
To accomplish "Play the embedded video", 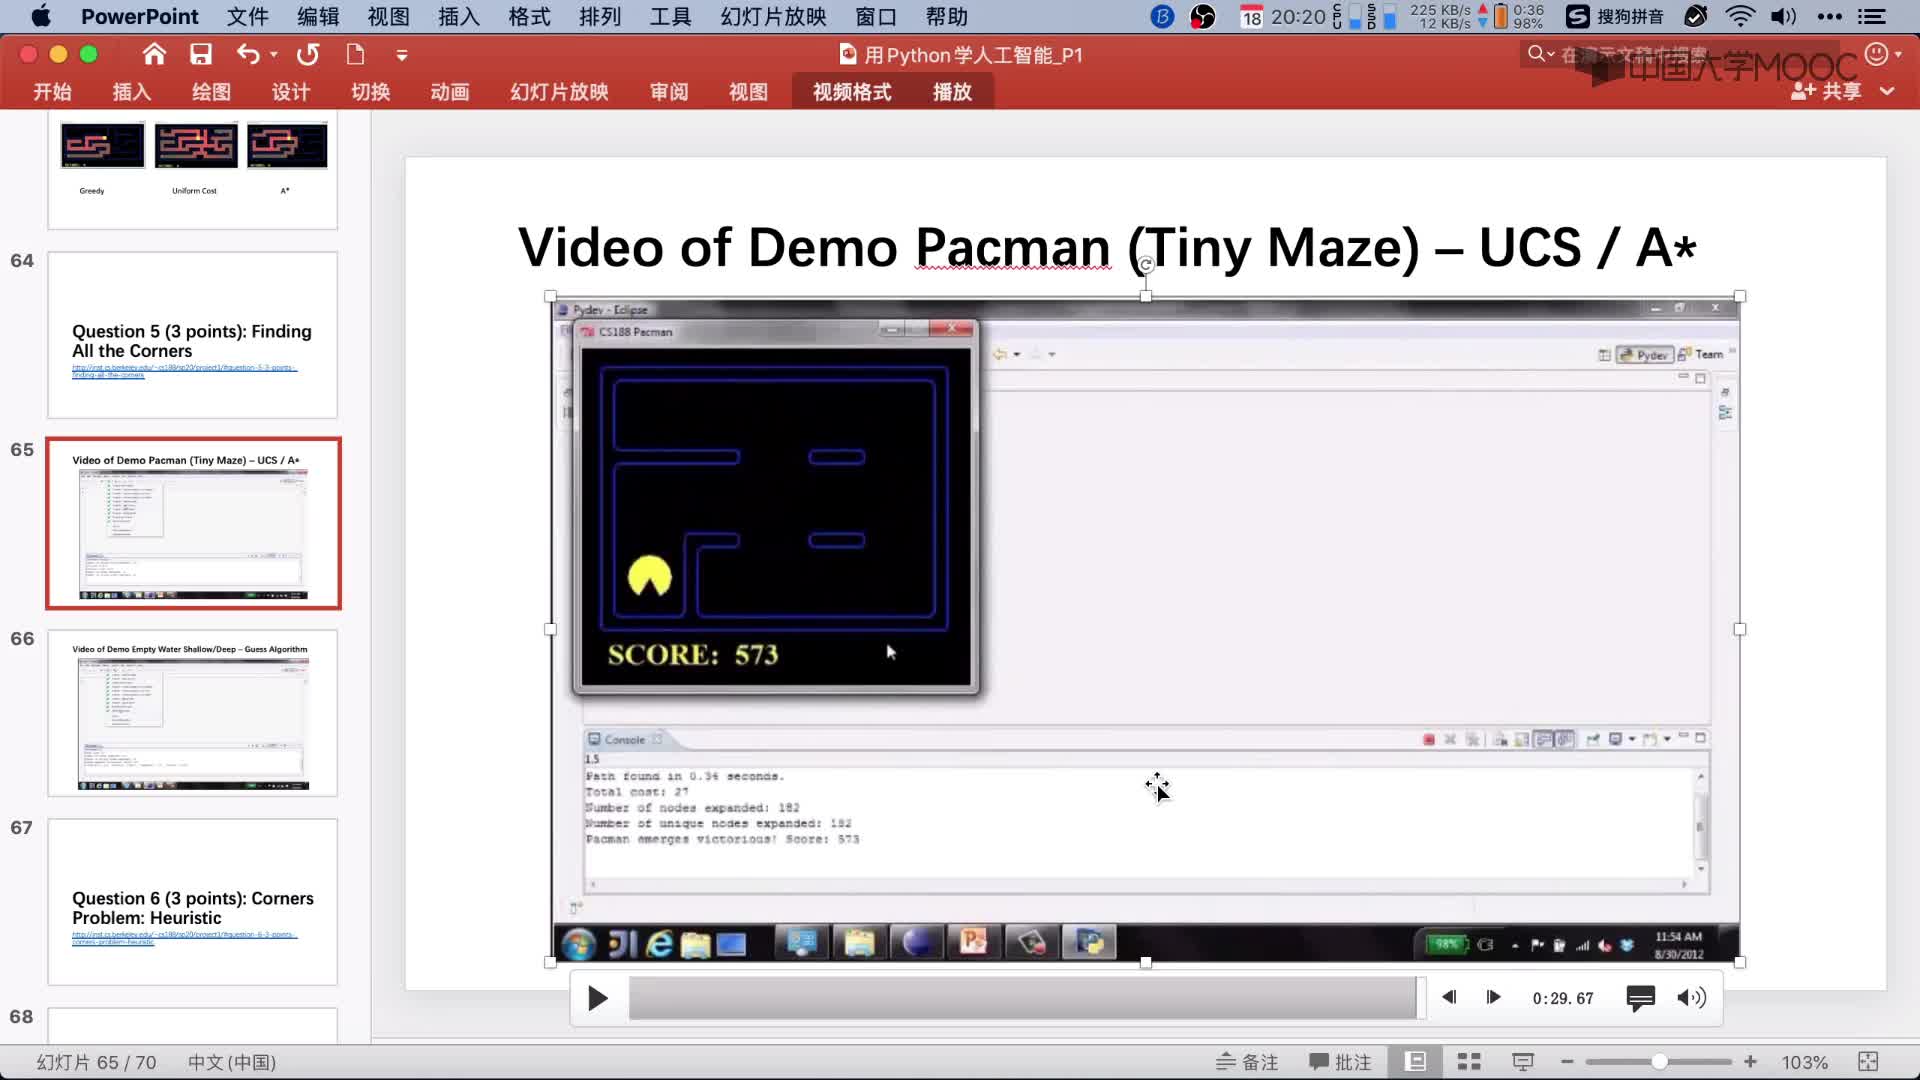I will coord(597,998).
